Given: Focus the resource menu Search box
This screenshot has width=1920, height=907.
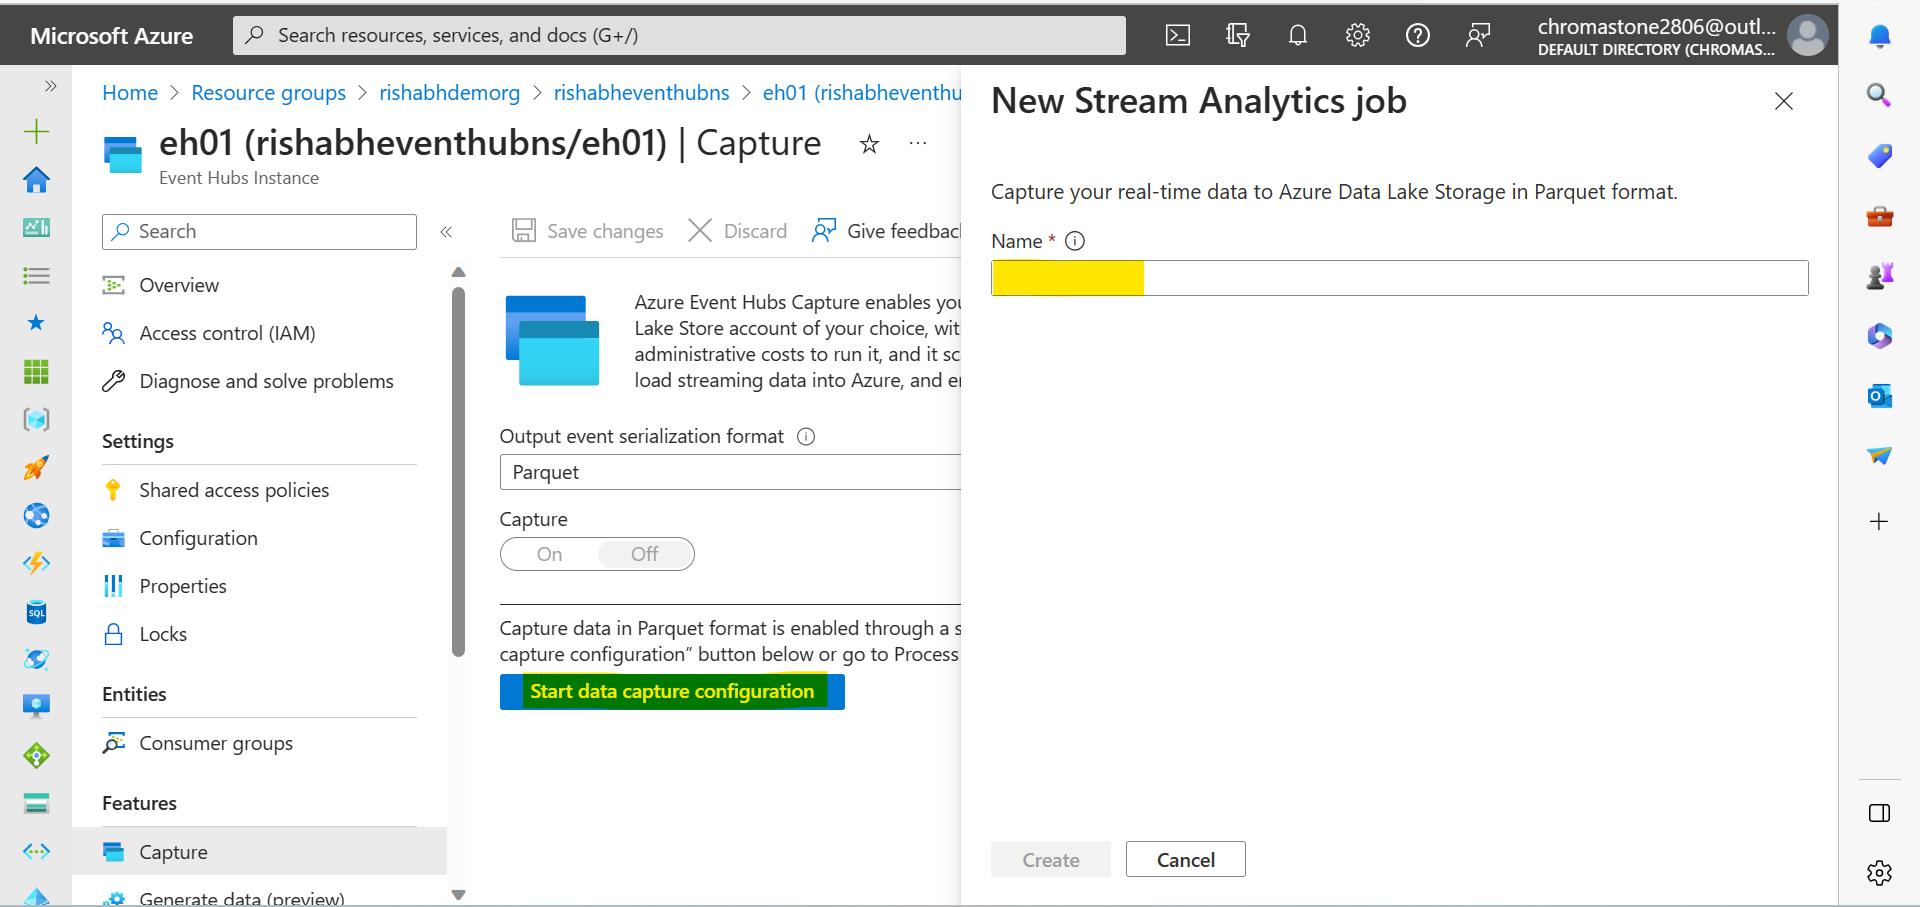Looking at the screenshot, I should pos(259,232).
